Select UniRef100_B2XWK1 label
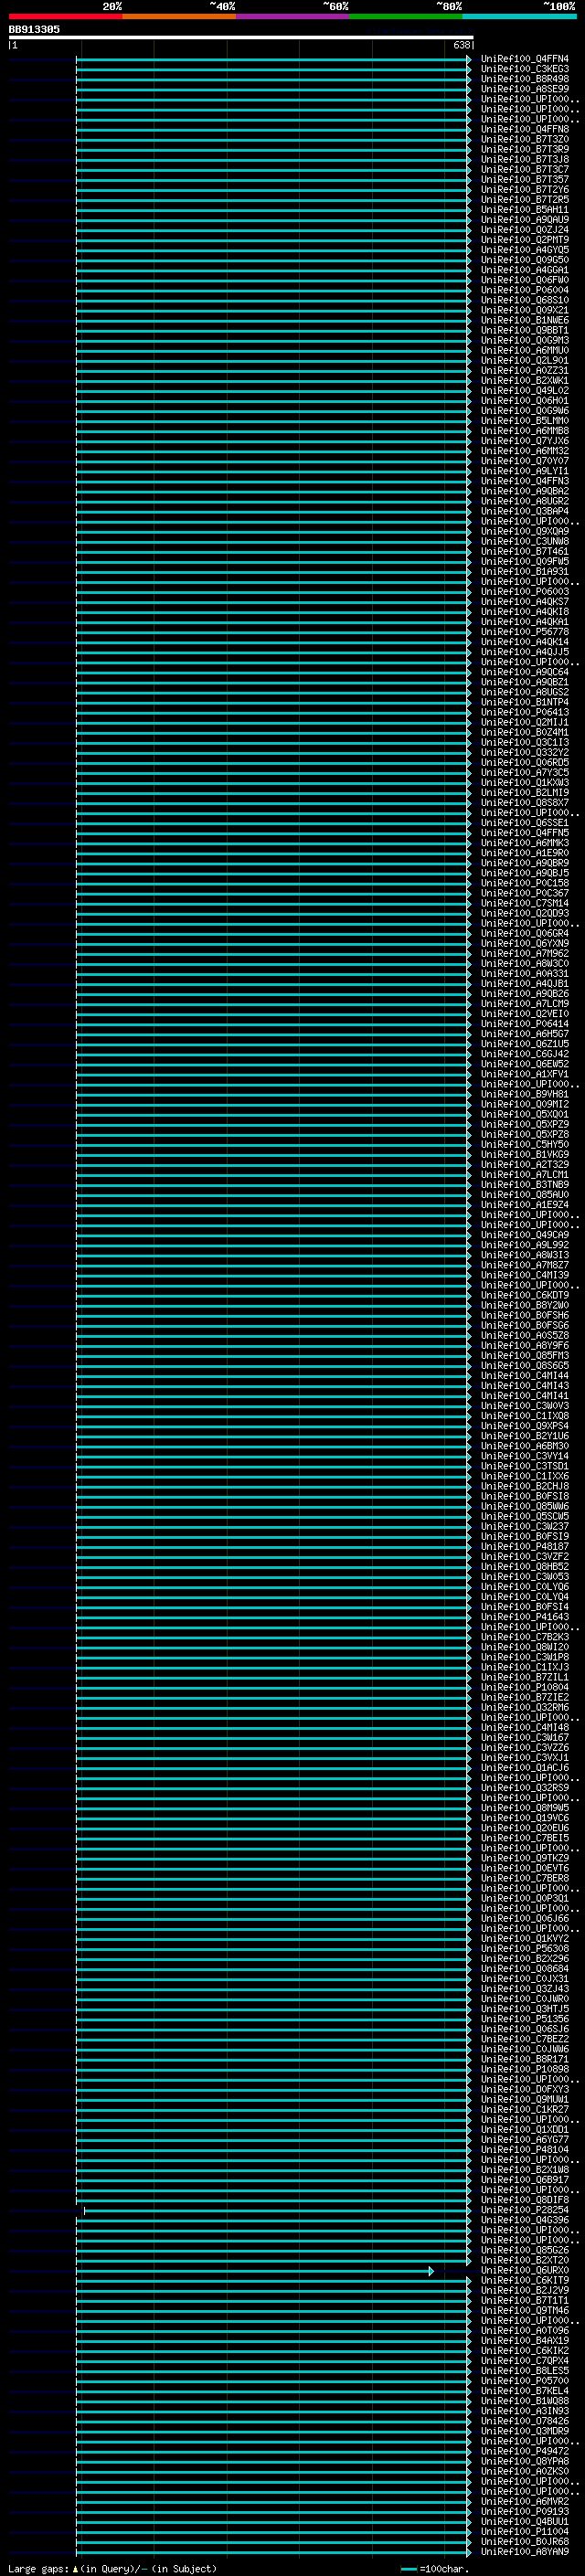Screen dimensions: 585x2576 coord(524,380)
